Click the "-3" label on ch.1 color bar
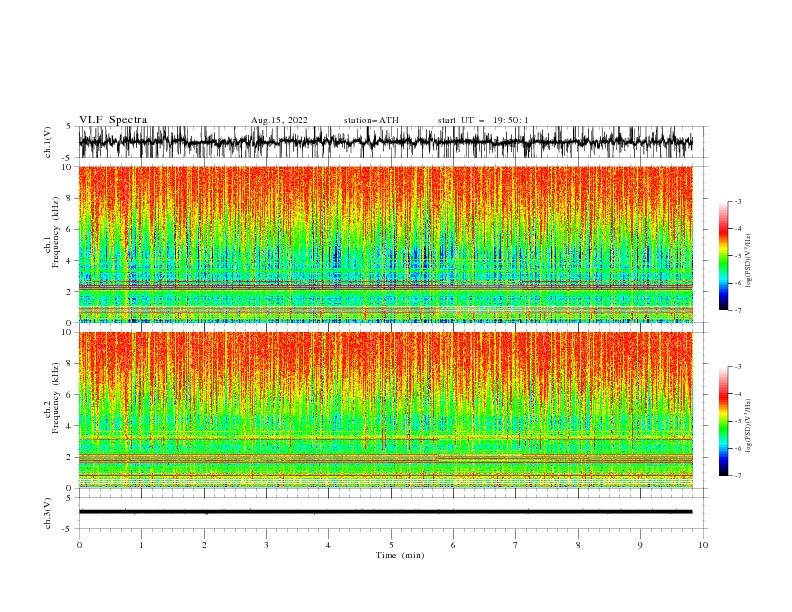792x612 pixels. 738,201
